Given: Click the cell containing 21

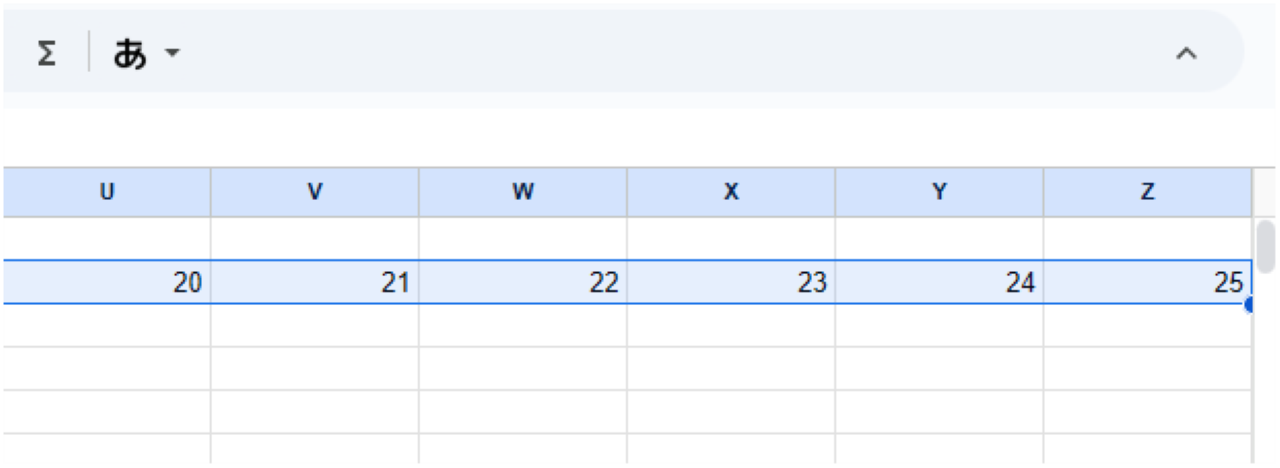Looking at the screenshot, I should click(x=315, y=283).
